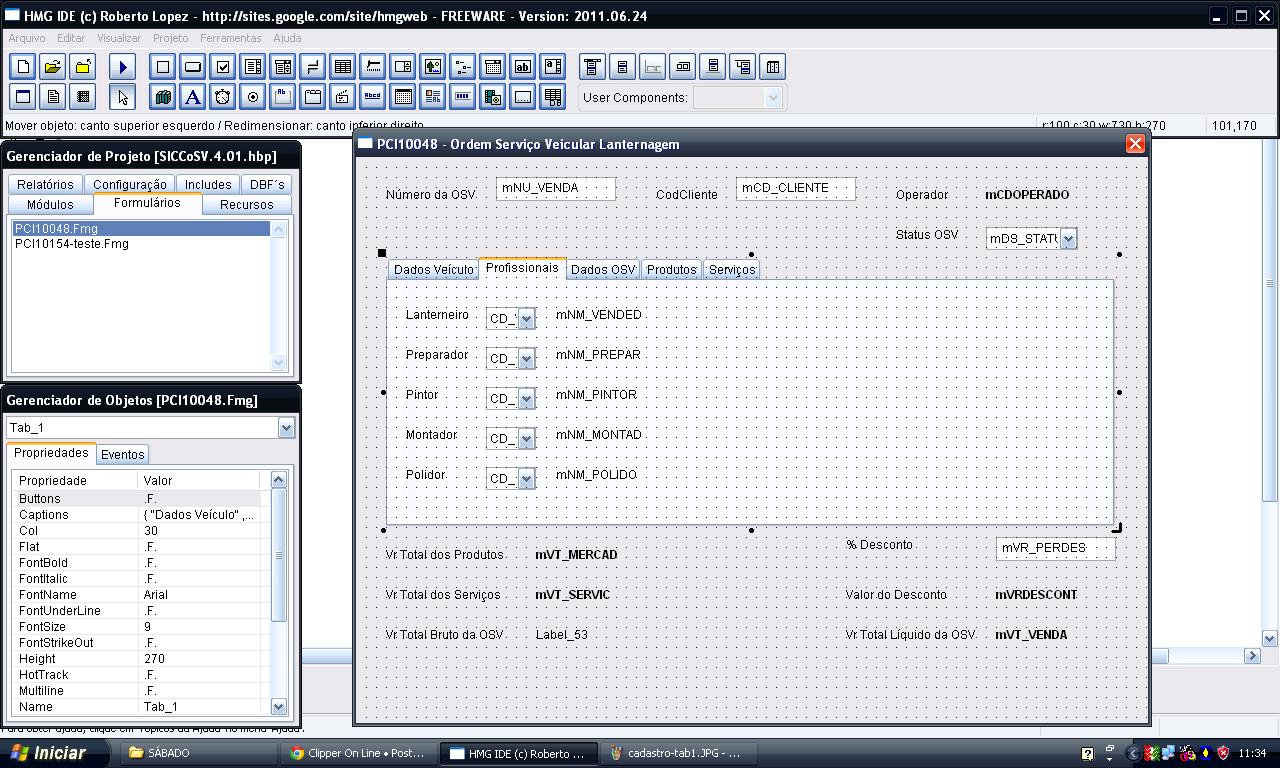Click the New project icon in toolbar
The width and height of the screenshot is (1280, 768).
tap(23, 67)
